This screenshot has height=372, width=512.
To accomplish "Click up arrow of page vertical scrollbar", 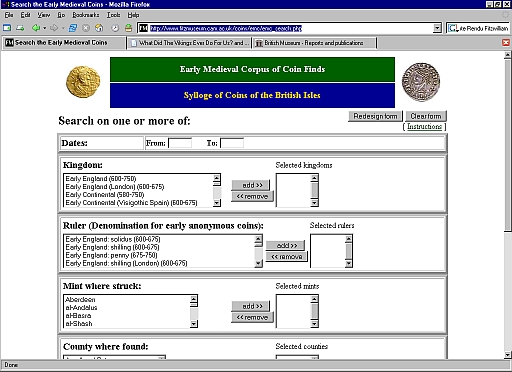I will pos(508,55).
